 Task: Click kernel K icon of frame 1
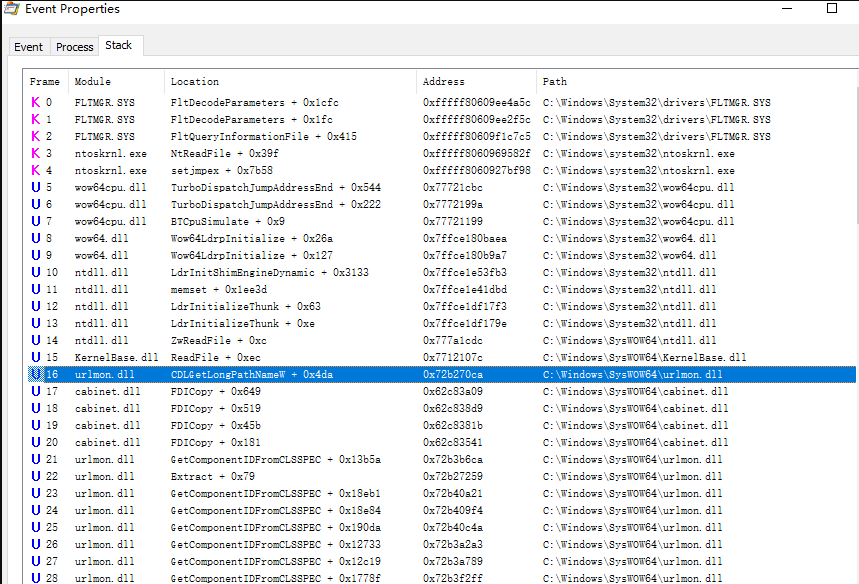point(36,119)
